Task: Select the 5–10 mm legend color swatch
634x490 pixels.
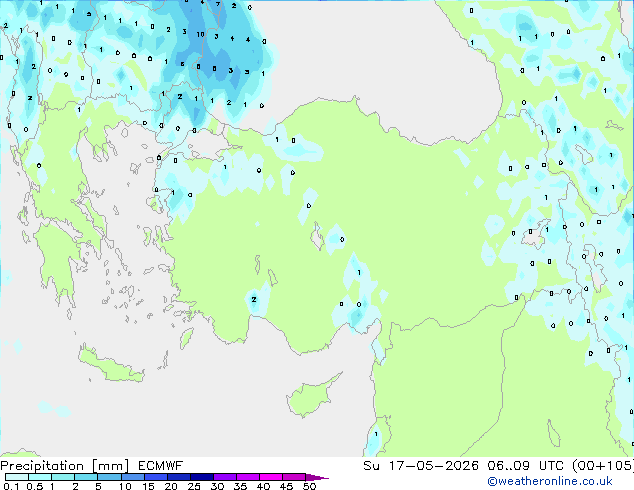Action: (110, 477)
